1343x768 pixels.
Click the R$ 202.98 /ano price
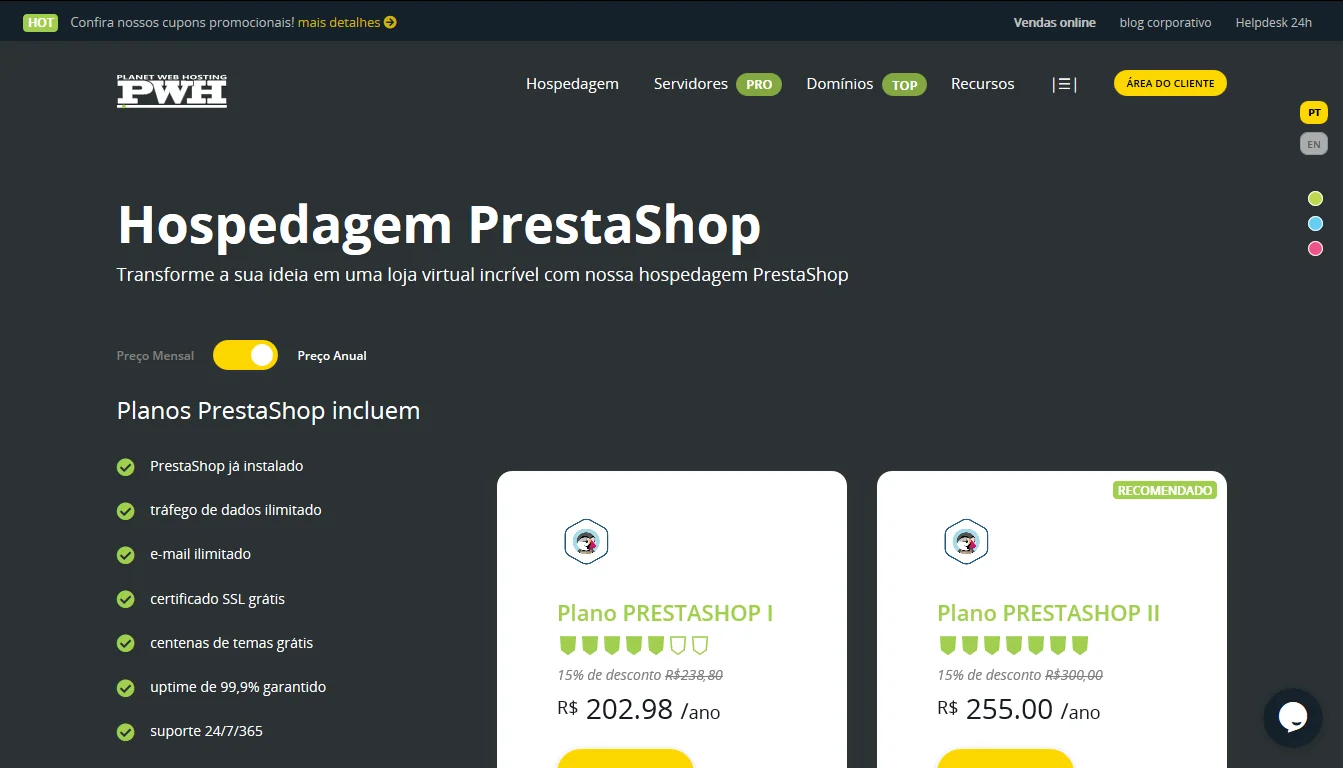(x=639, y=710)
